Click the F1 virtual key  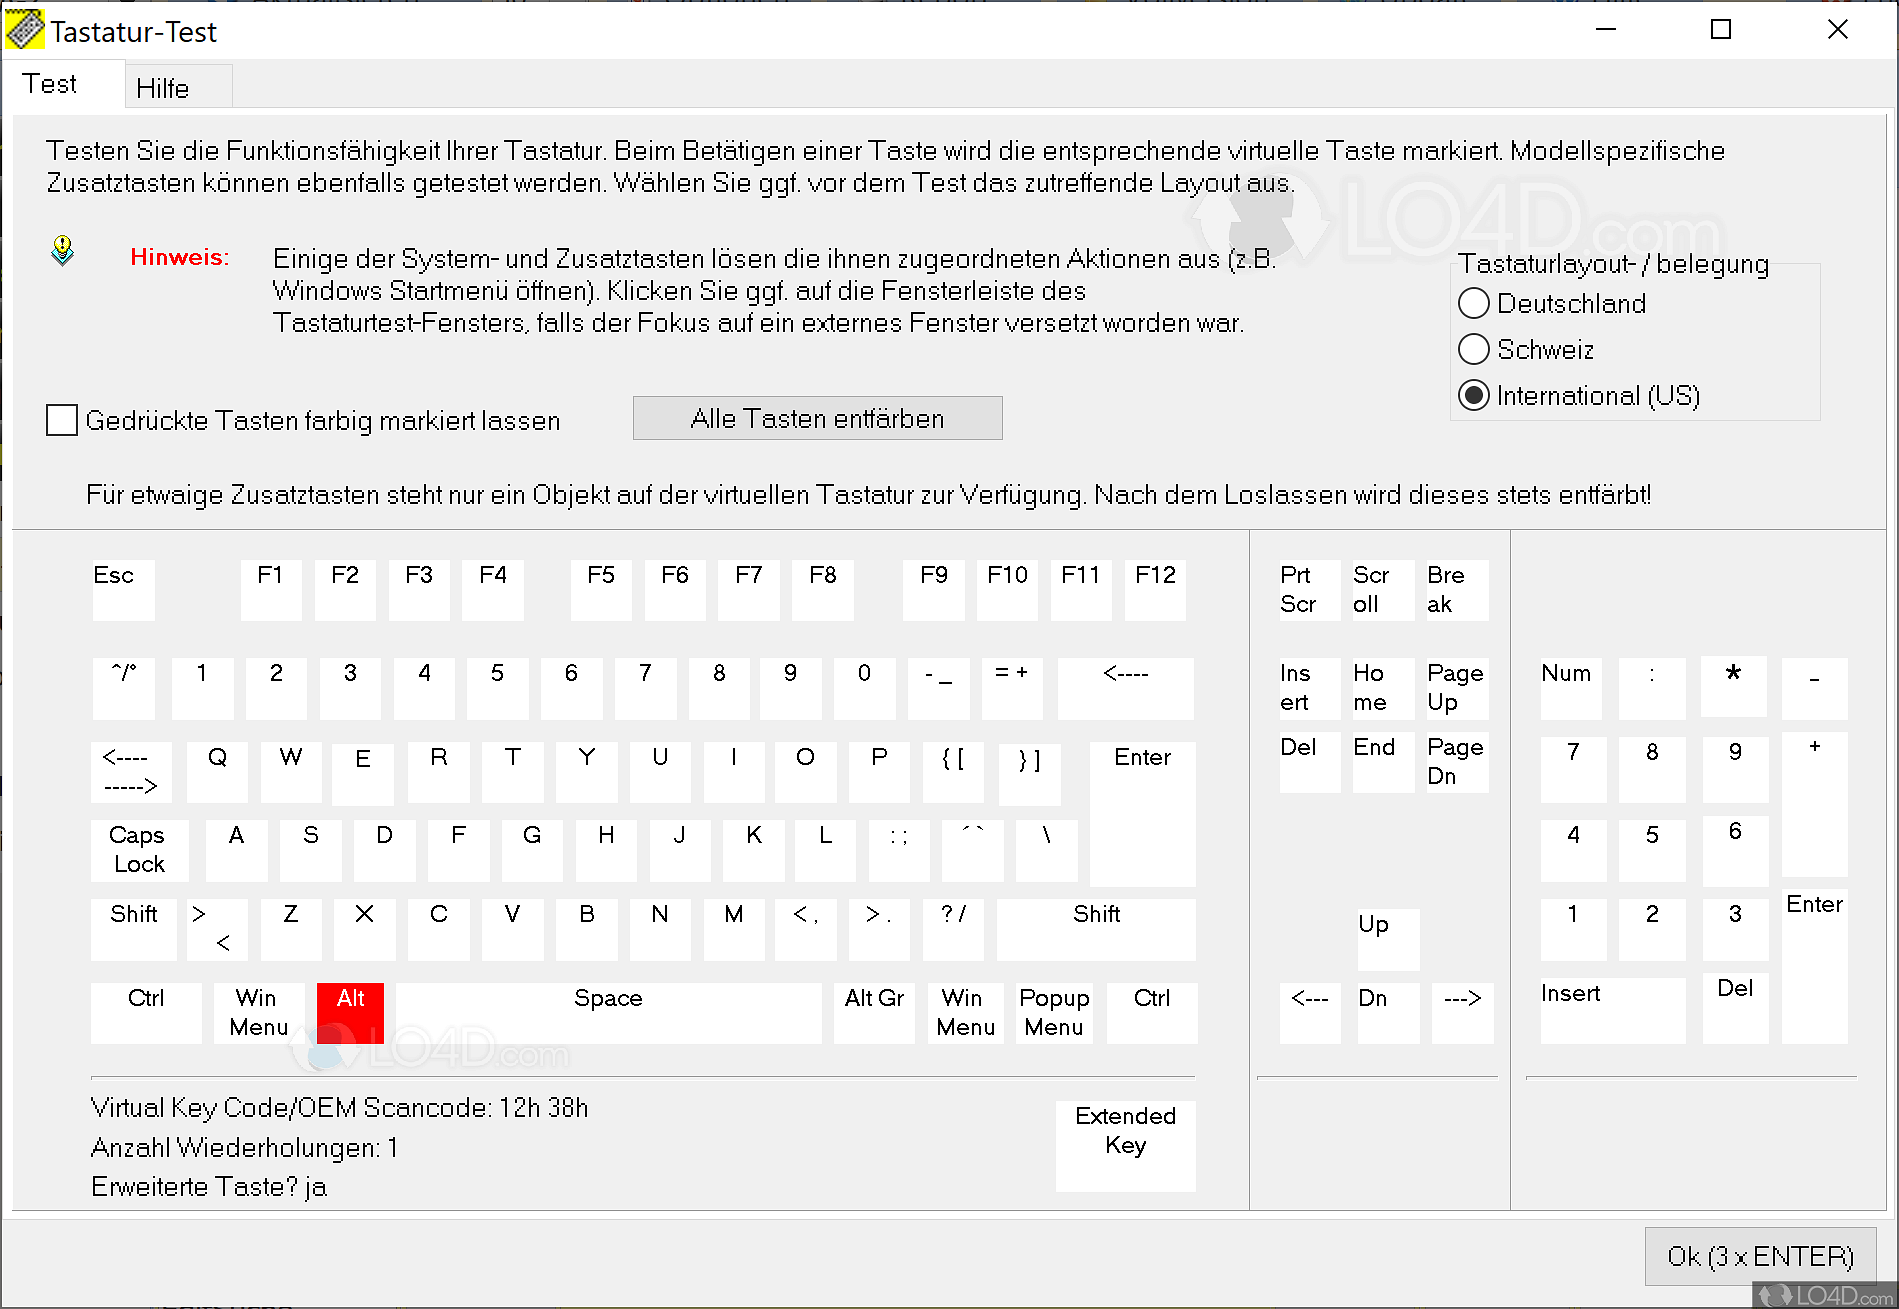tap(271, 590)
